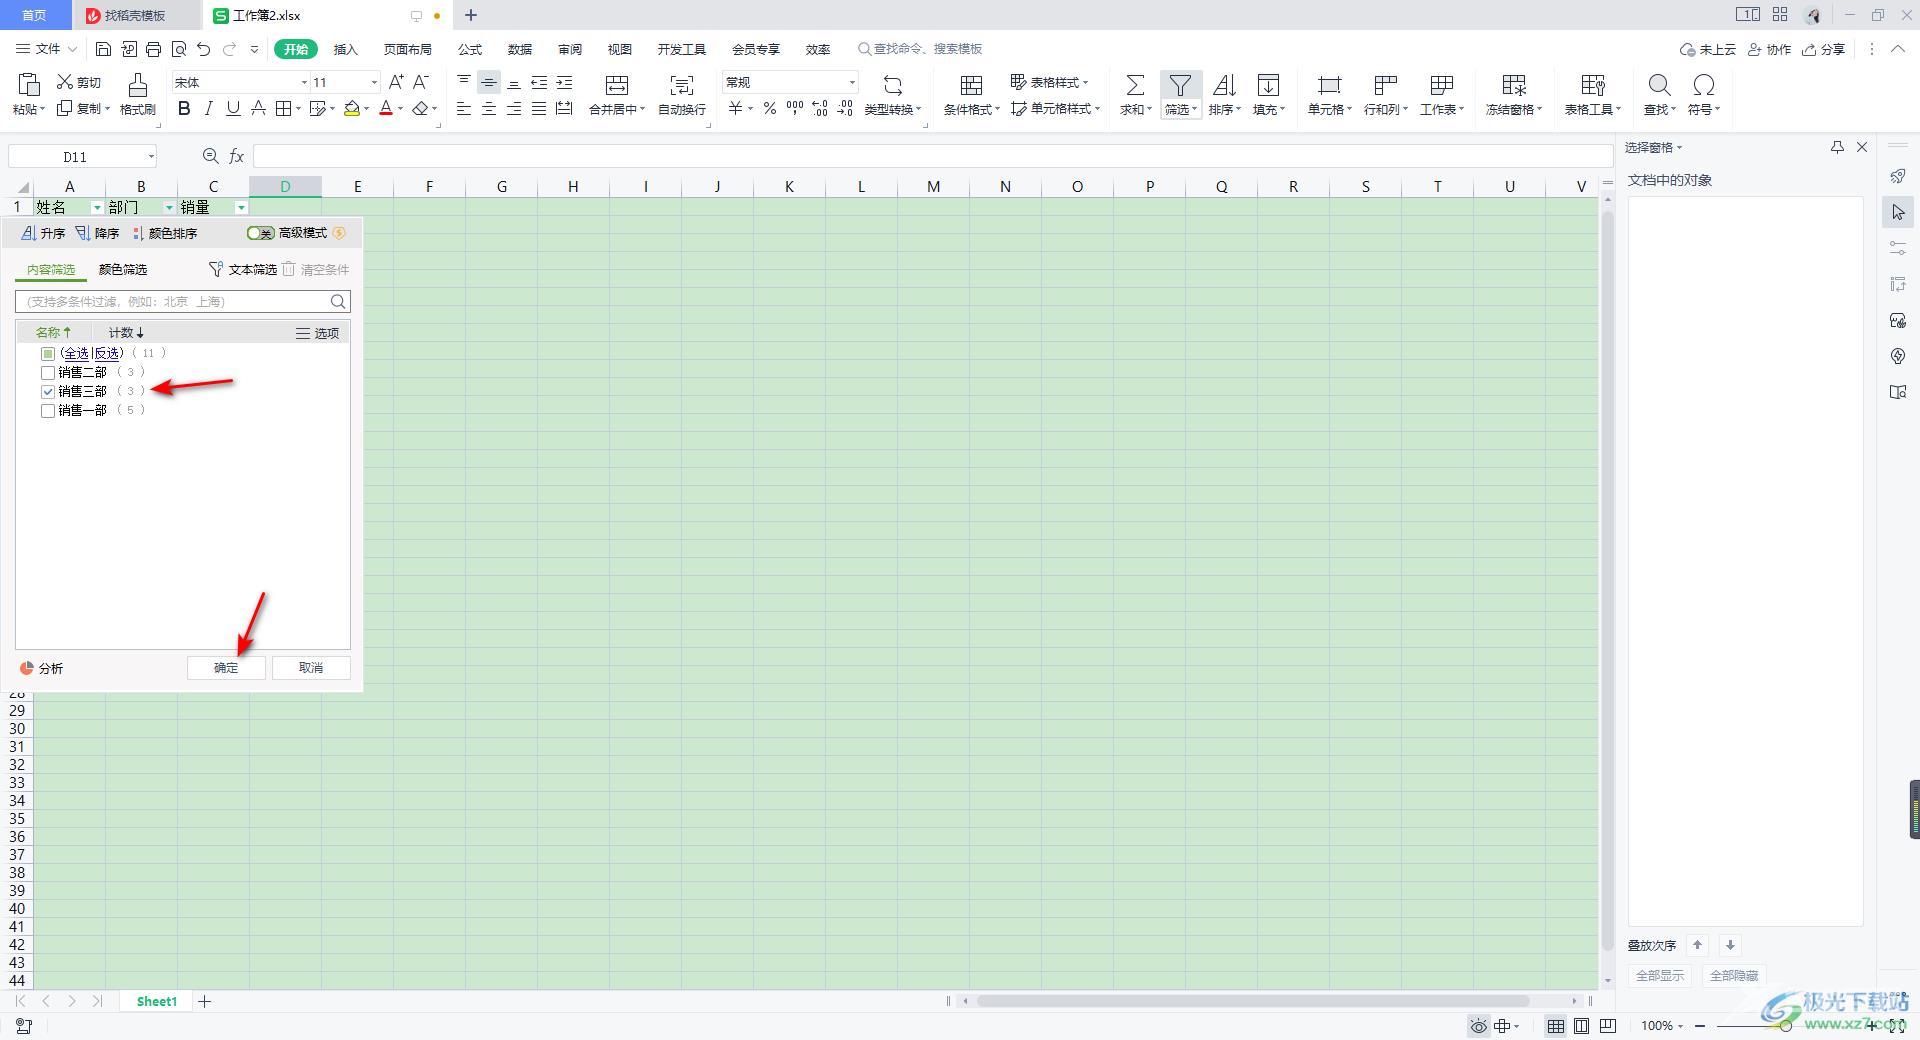Click the zoom slider in status bar

point(1785,1026)
